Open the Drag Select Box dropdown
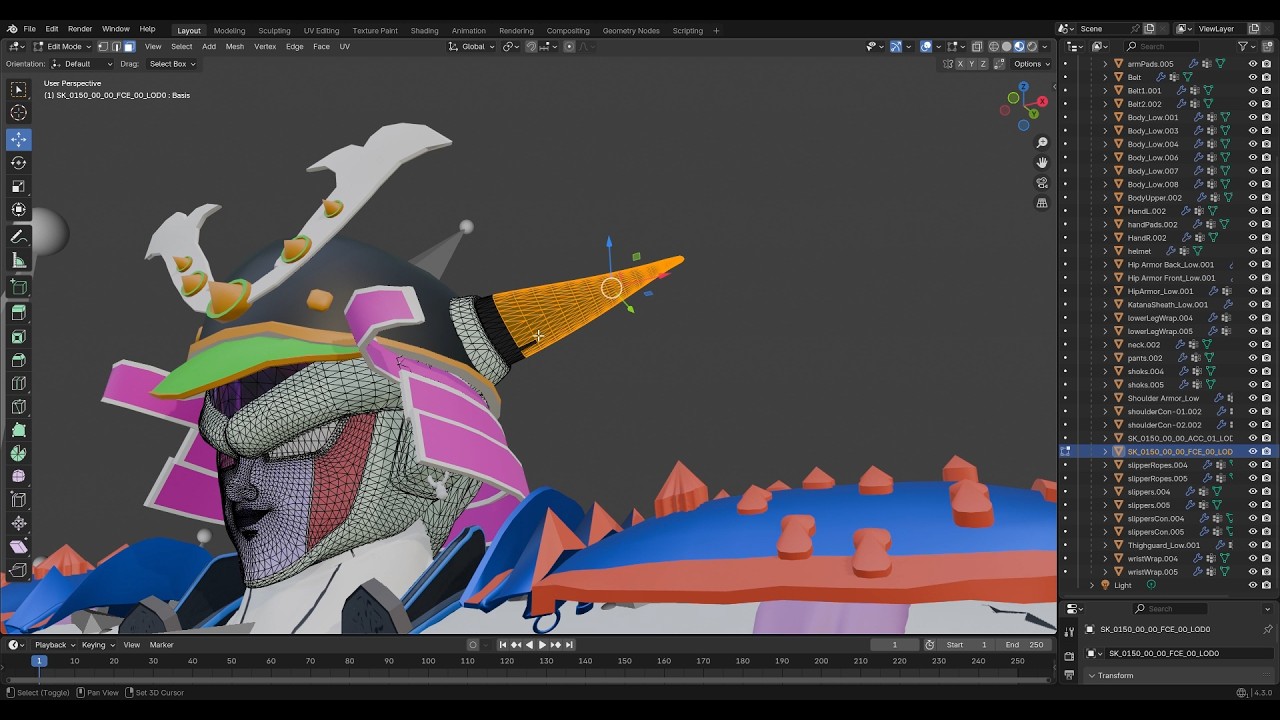This screenshot has height=720, width=1280. click(172, 64)
